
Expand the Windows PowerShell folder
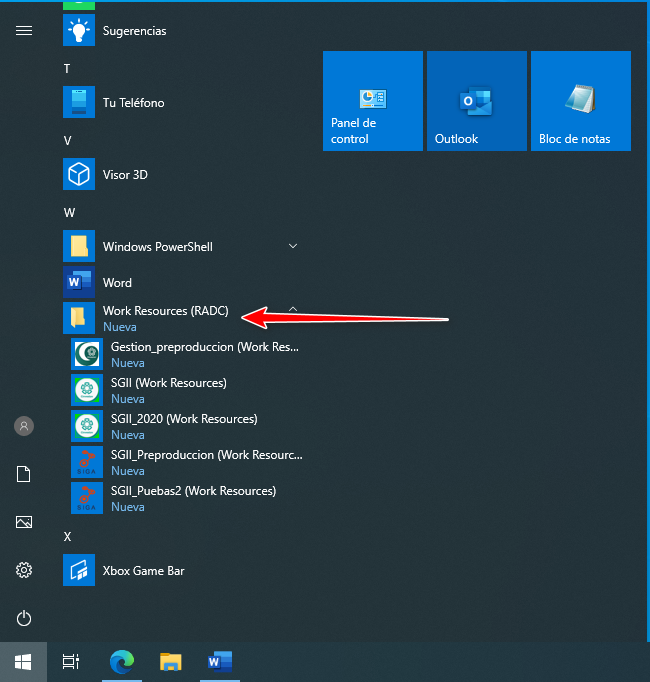point(292,246)
